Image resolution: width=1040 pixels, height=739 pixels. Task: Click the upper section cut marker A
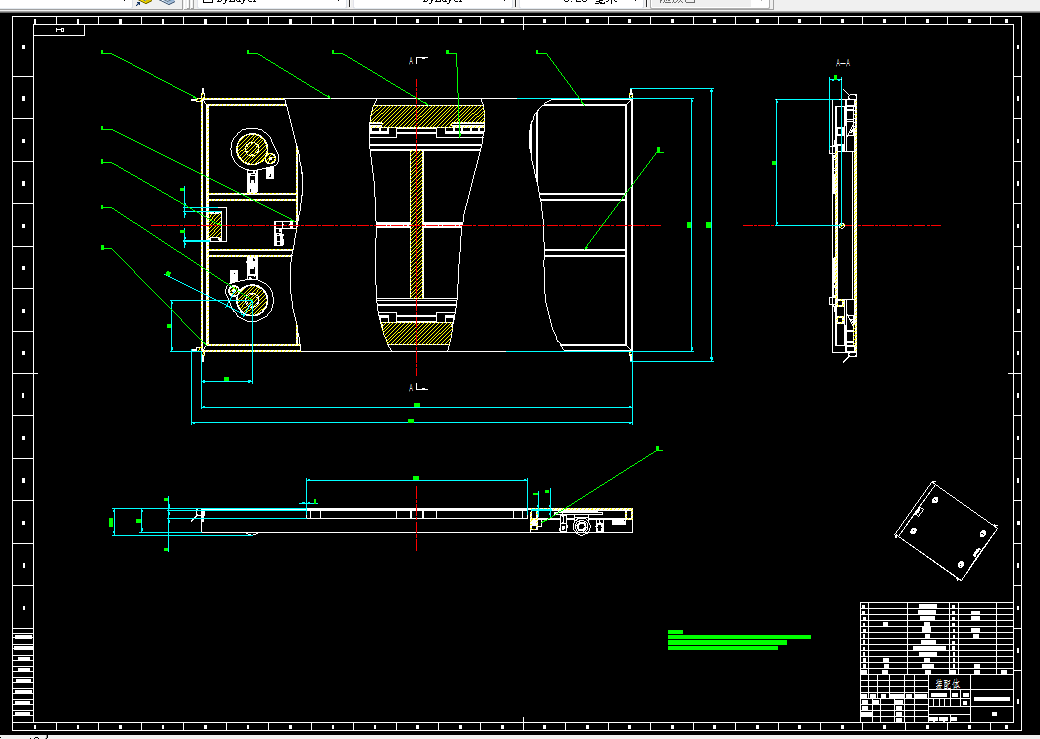[418, 60]
